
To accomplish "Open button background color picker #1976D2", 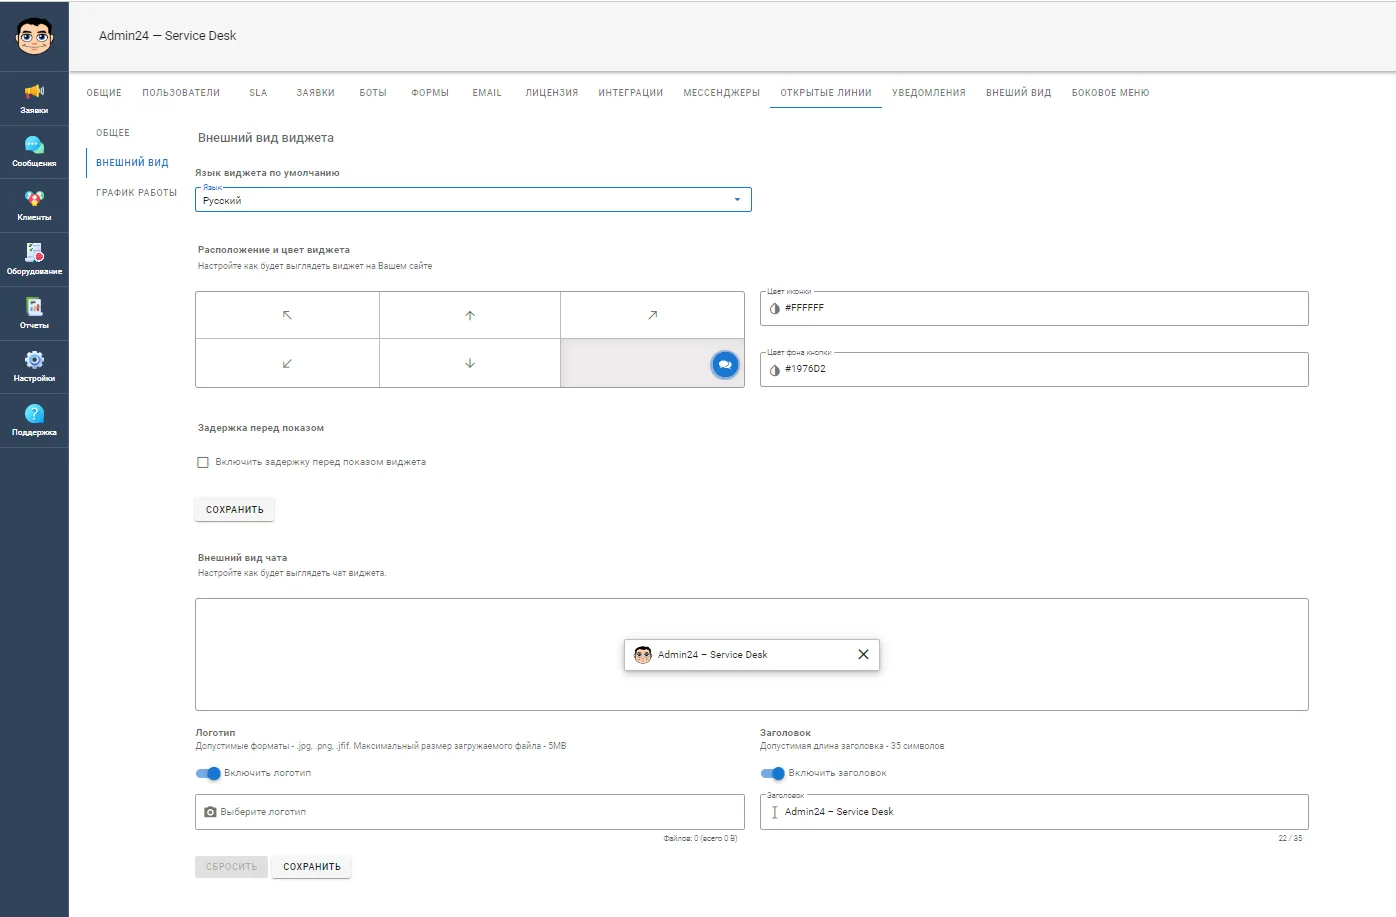I will 775,370.
